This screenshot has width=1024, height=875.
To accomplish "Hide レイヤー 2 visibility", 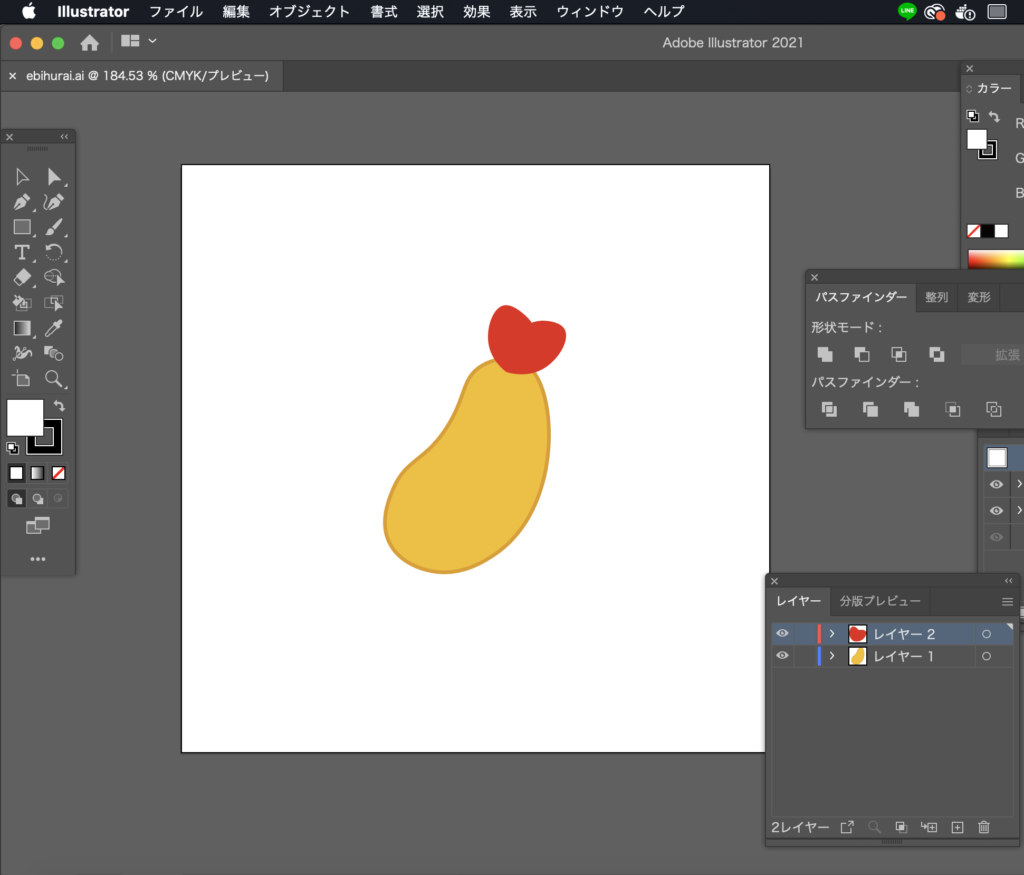I will 783,633.
